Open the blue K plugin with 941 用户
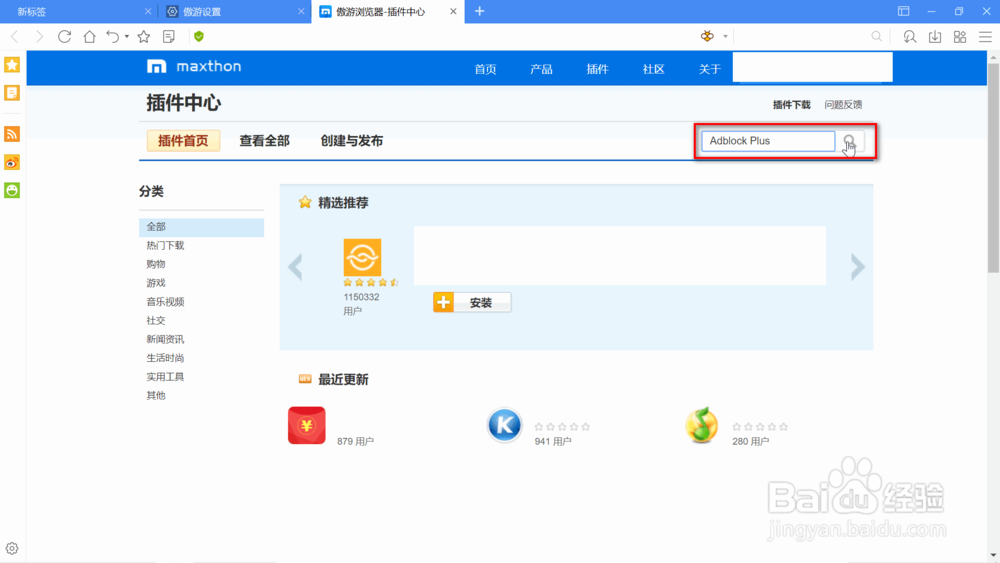The height and width of the screenshot is (563, 1000). [x=504, y=425]
